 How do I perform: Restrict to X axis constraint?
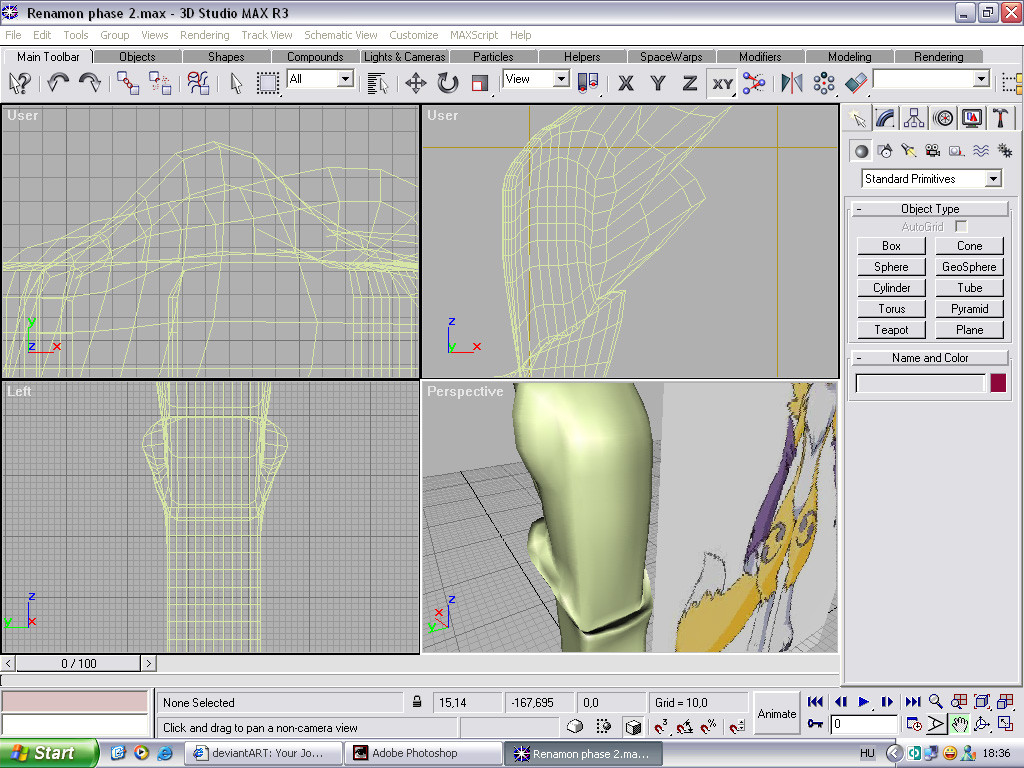pos(626,83)
